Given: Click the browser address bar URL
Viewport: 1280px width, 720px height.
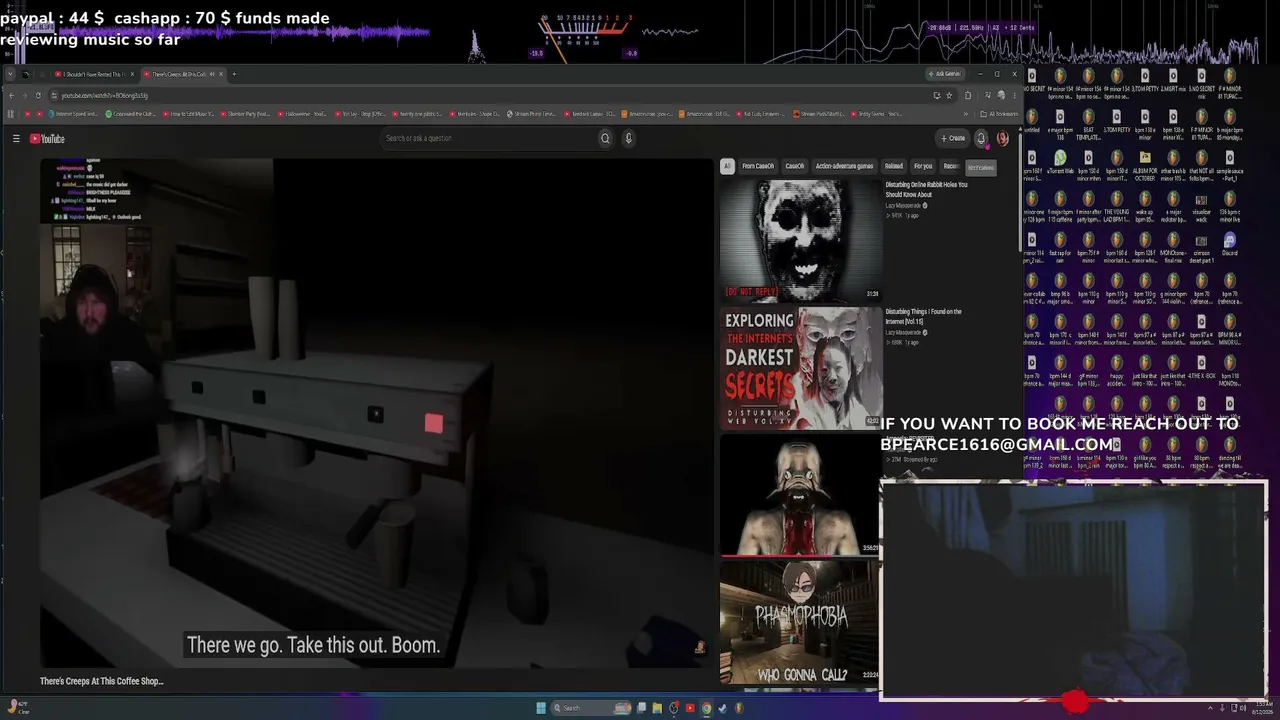Looking at the screenshot, I should 105,96.
